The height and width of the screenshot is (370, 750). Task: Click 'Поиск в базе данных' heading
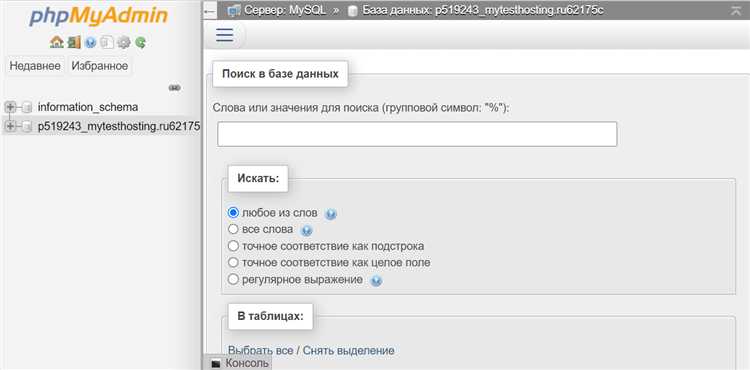click(x=280, y=74)
